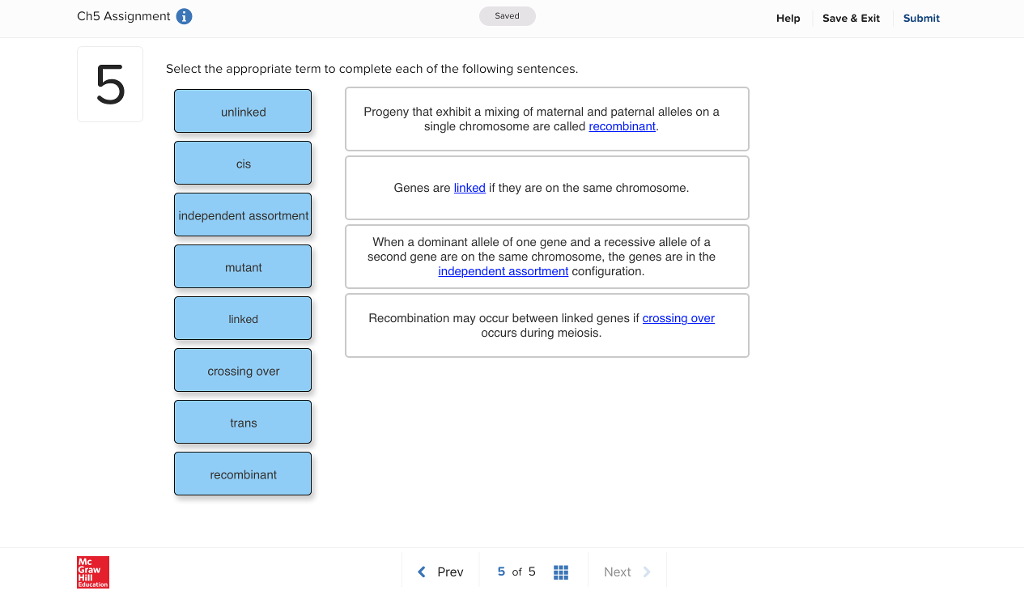
Task: Click the Help button
Action: (788, 18)
